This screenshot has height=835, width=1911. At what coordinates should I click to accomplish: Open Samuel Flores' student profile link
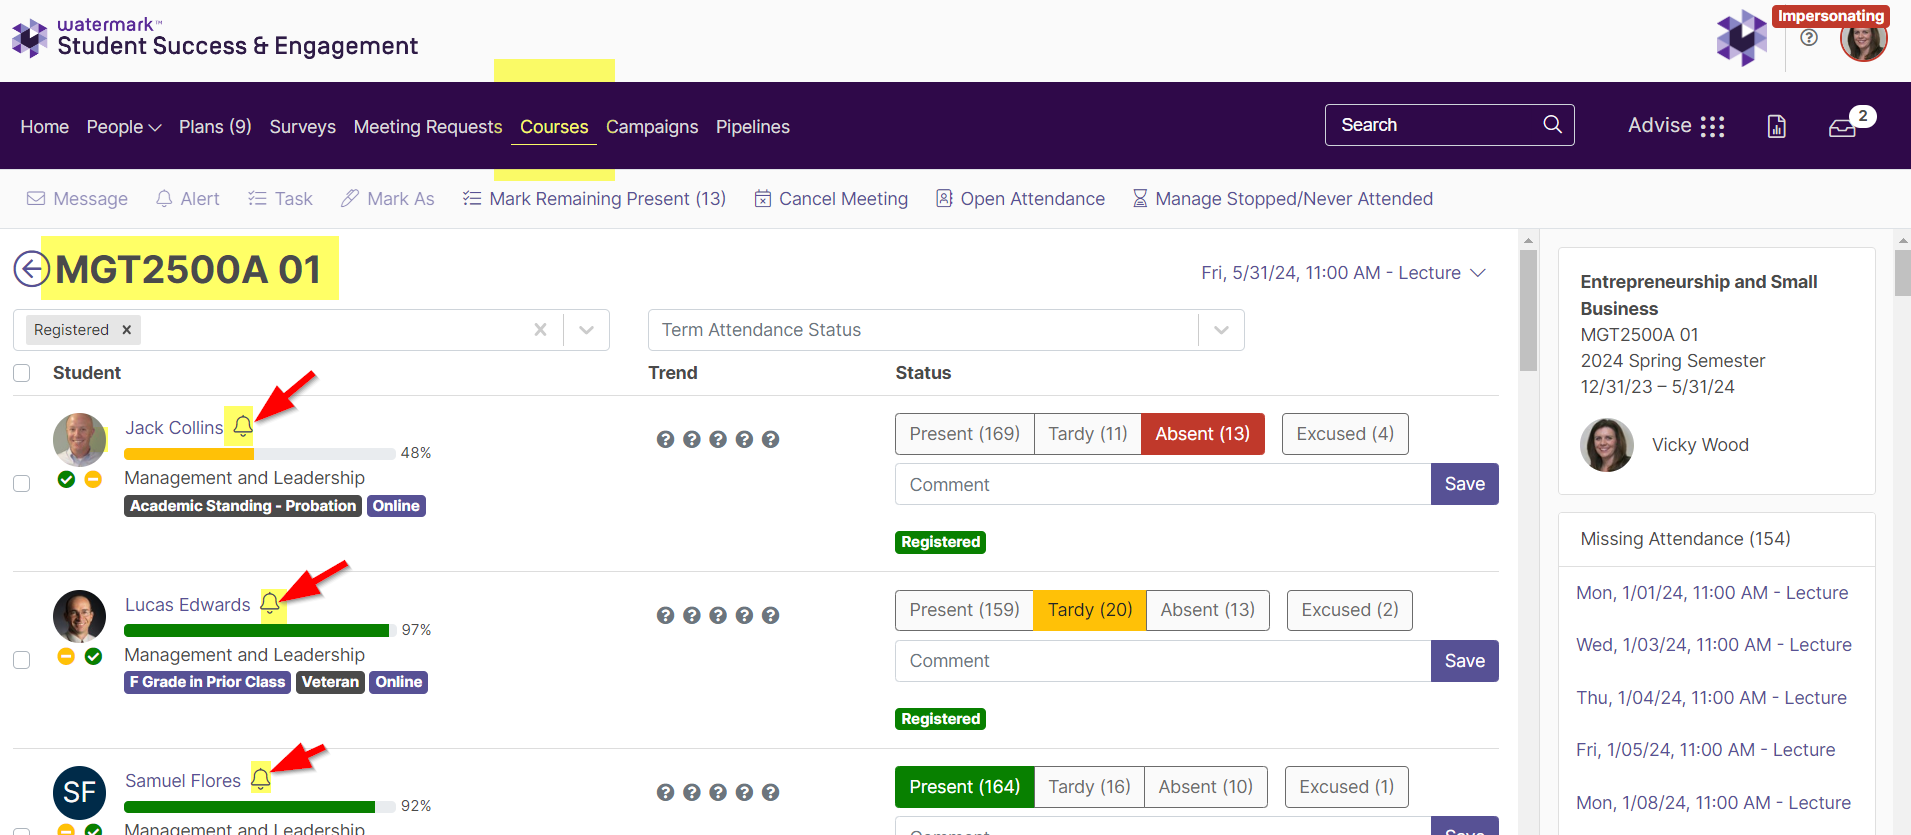pyautogui.click(x=183, y=780)
